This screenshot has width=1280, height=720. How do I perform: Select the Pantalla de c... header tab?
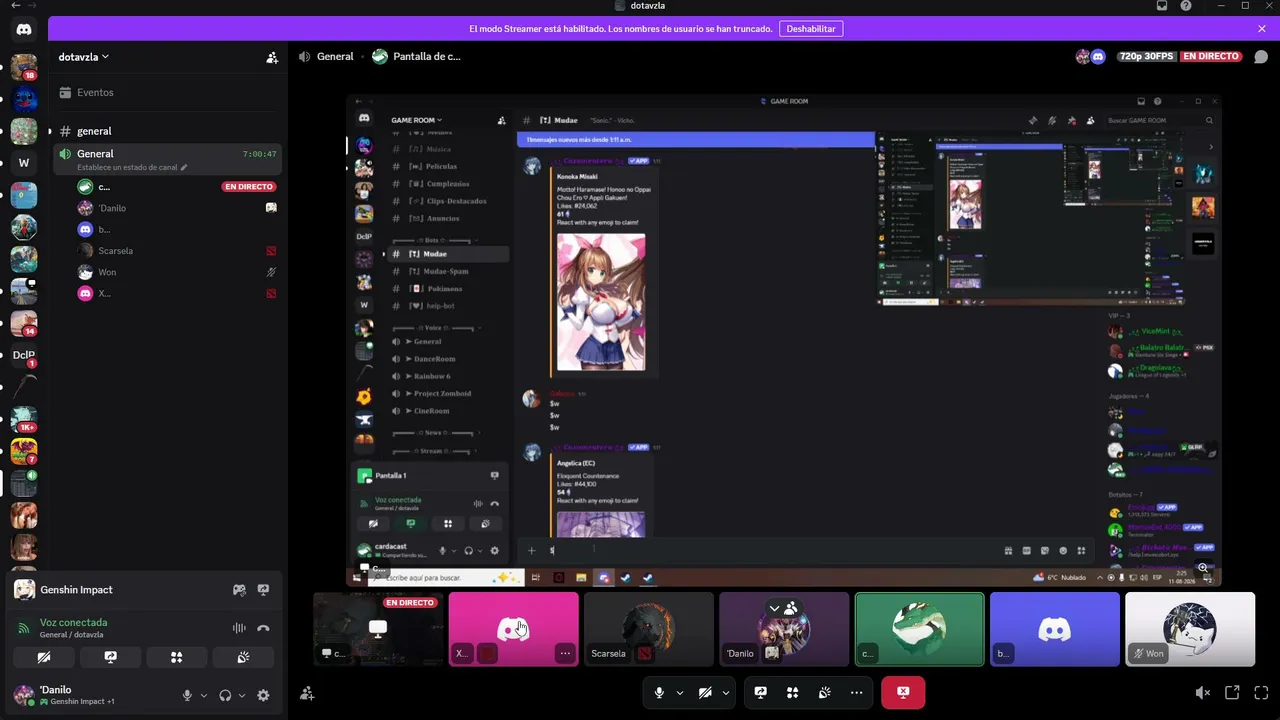pos(416,57)
